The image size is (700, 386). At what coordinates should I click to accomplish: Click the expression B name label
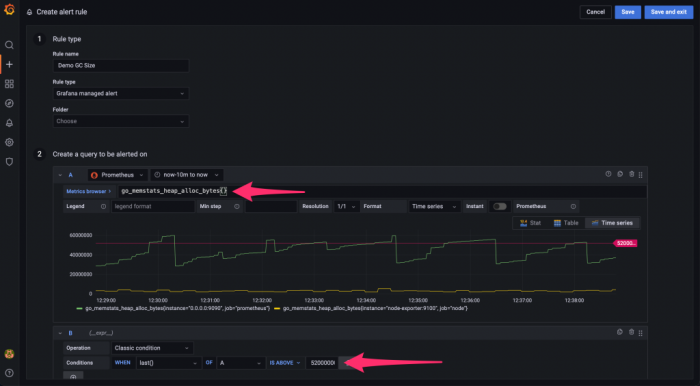[x=70, y=333]
